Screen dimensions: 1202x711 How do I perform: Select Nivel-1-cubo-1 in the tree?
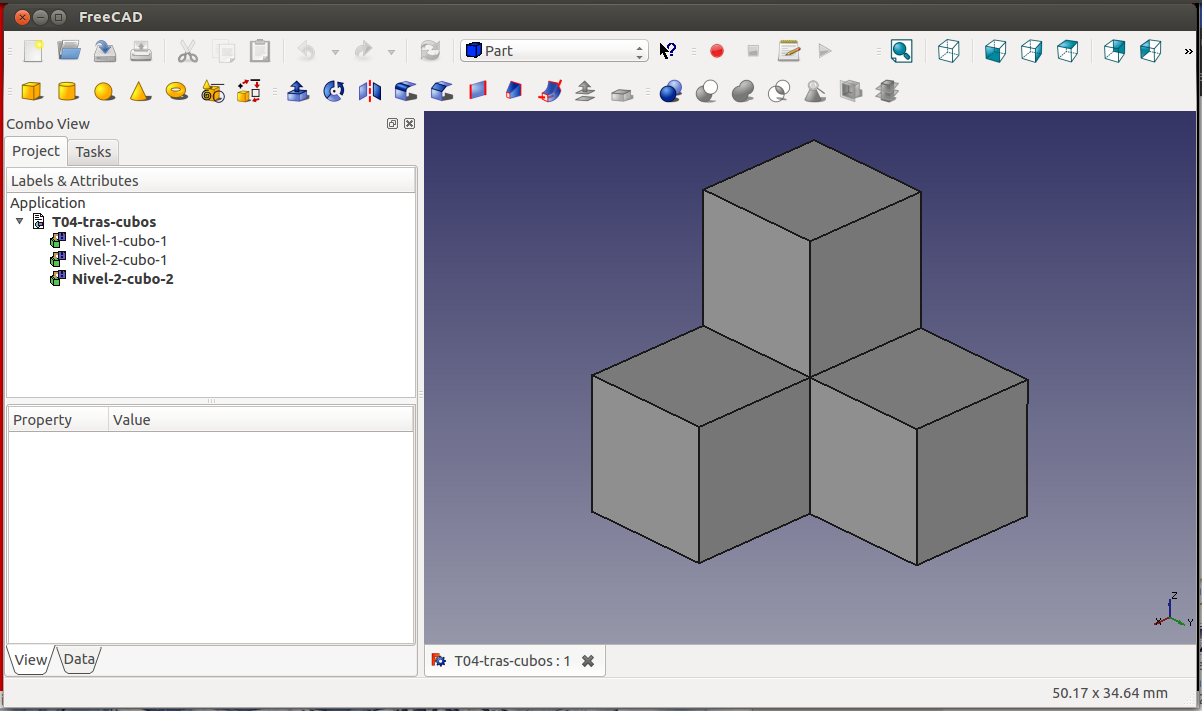coord(119,241)
